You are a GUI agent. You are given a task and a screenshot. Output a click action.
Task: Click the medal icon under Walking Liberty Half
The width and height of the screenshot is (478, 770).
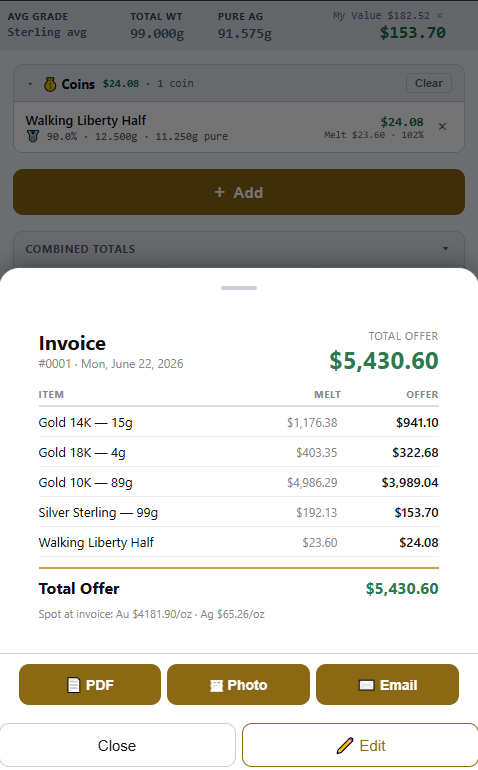coord(33,137)
